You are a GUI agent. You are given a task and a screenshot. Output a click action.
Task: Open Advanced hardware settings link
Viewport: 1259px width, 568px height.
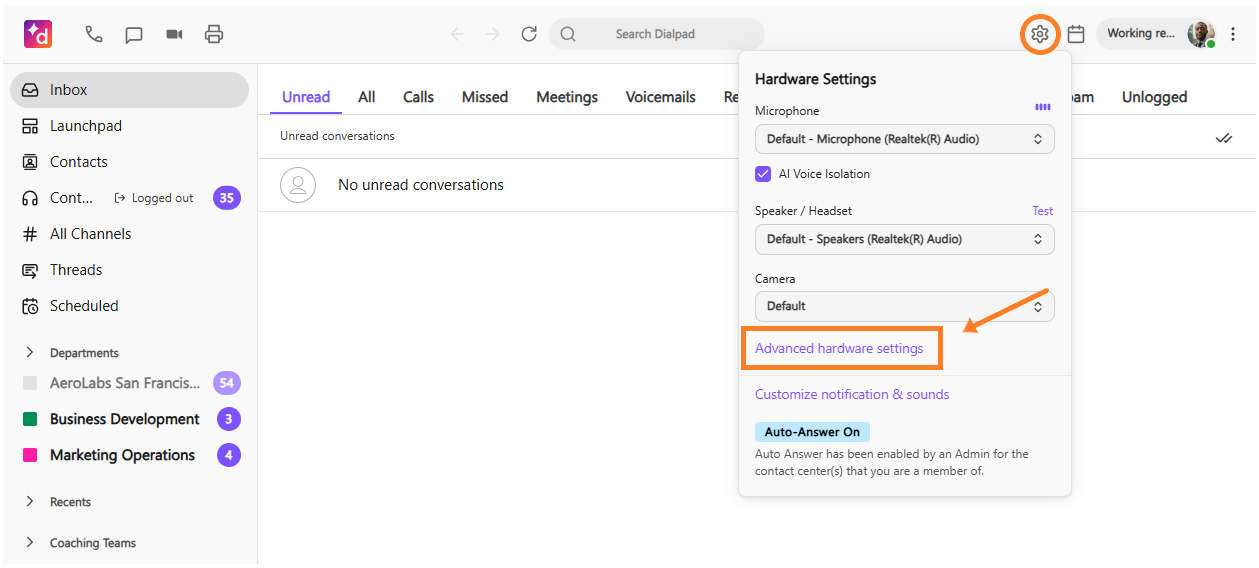tap(839, 349)
